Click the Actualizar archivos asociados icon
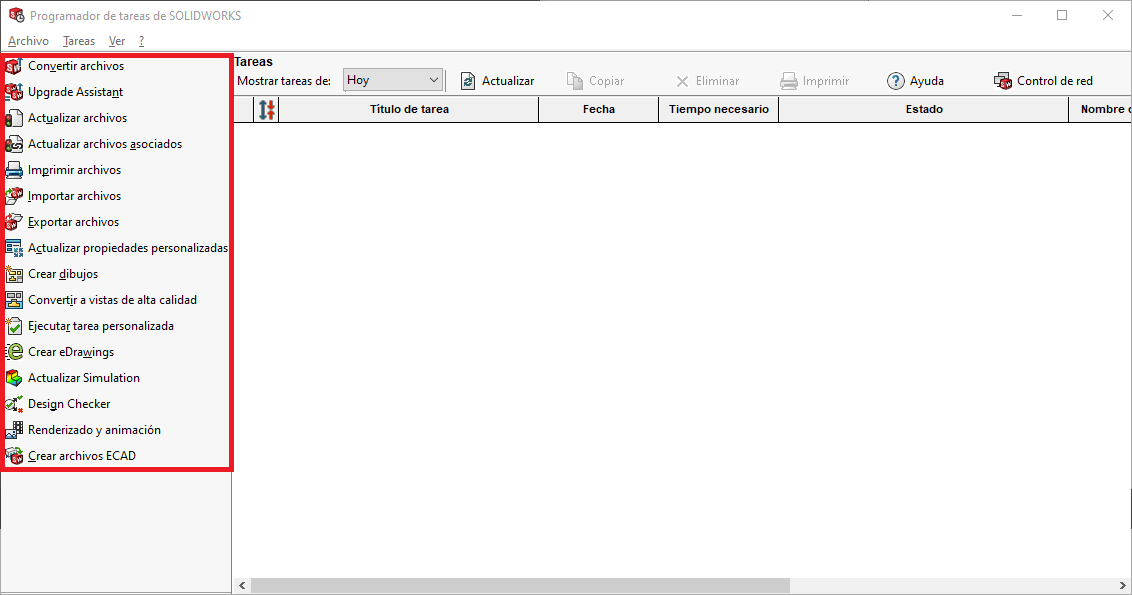Viewport: 1132px width, 595px height. pos(14,144)
